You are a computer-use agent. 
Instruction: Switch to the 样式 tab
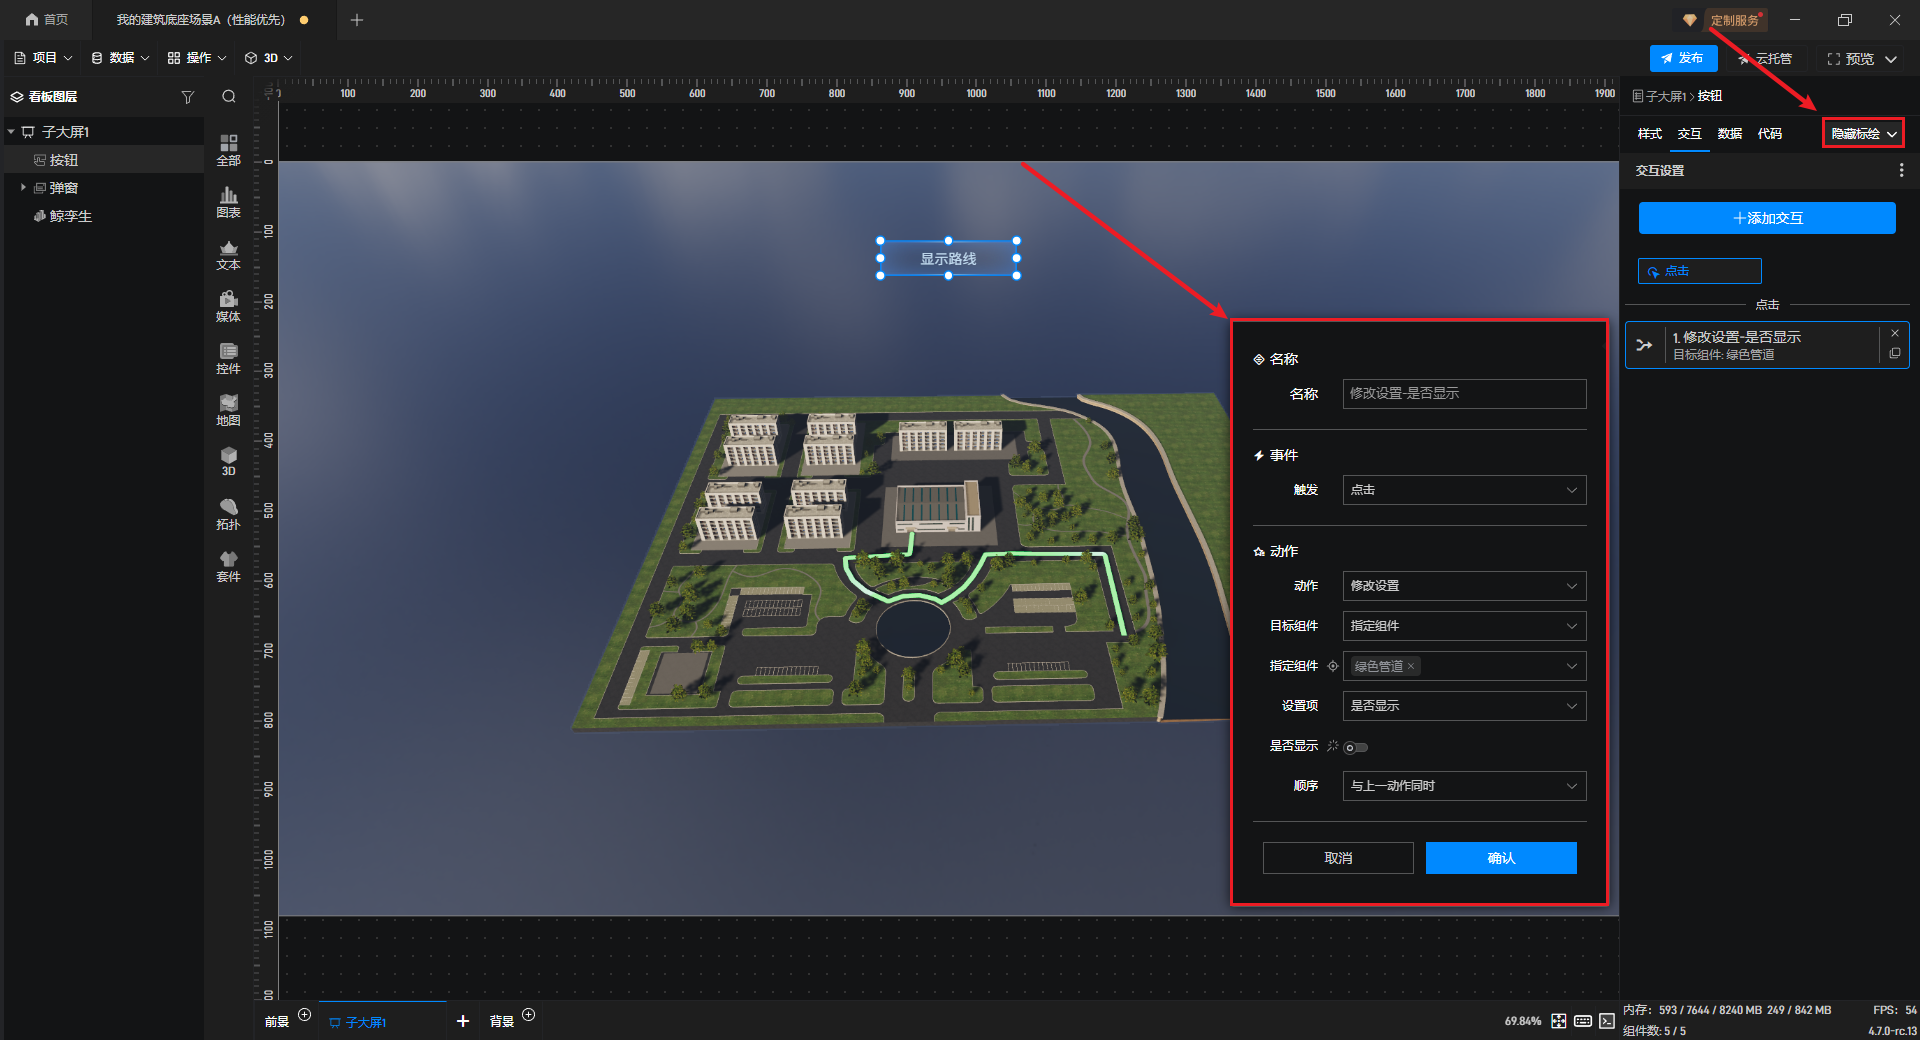click(1649, 134)
